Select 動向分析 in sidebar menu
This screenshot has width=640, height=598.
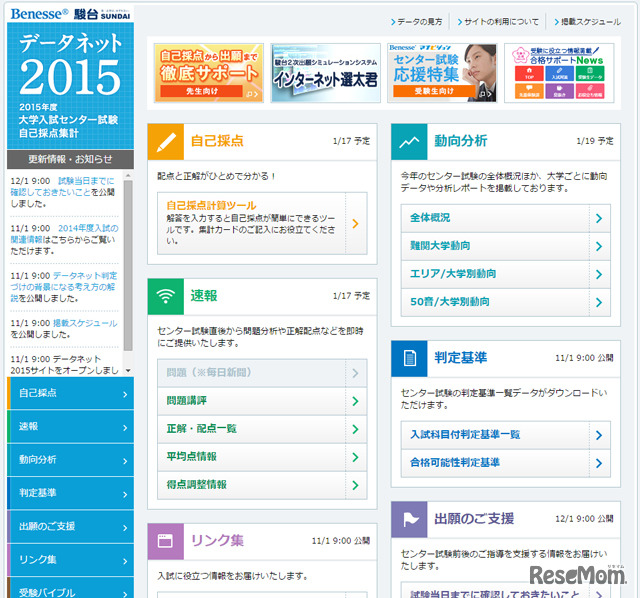[x=70, y=460]
